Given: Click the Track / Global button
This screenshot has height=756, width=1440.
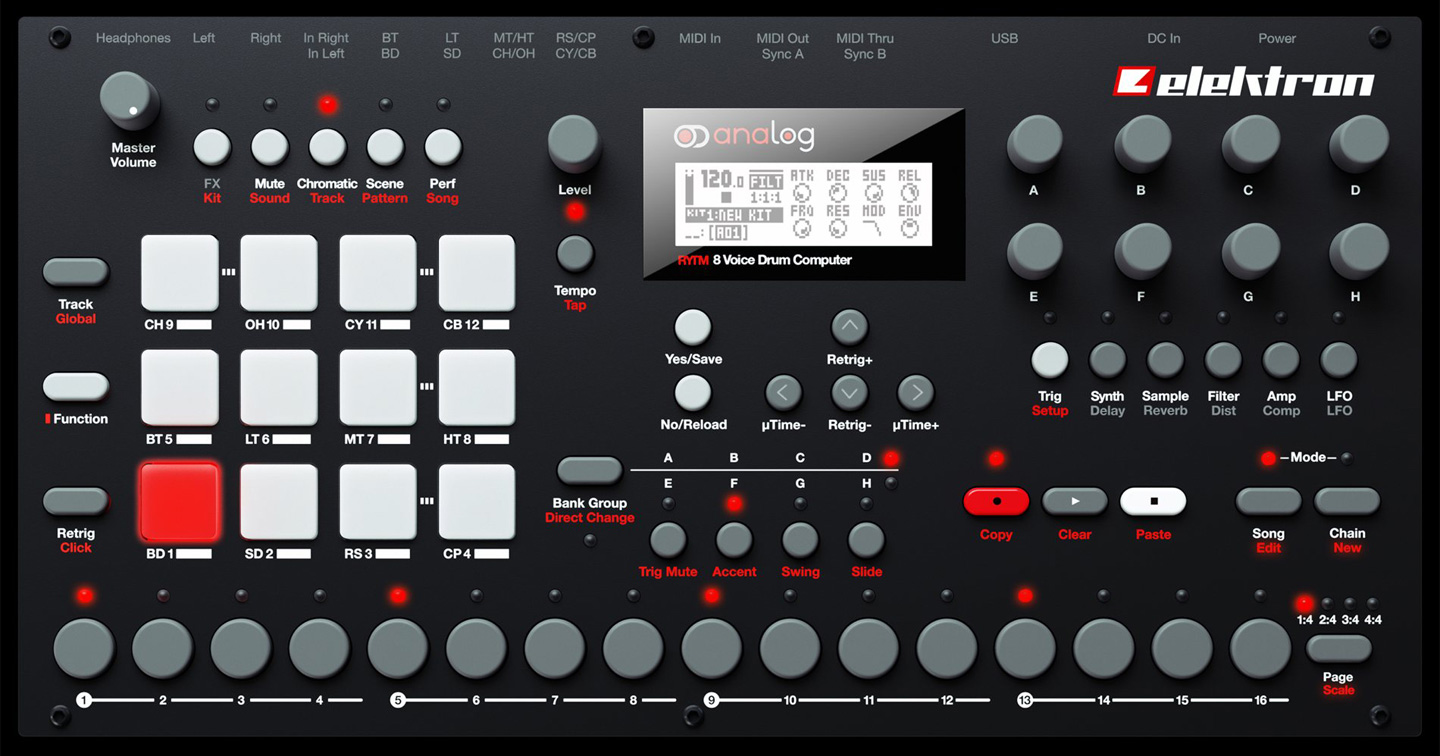Looking at the screenshot, I should 76,272.
